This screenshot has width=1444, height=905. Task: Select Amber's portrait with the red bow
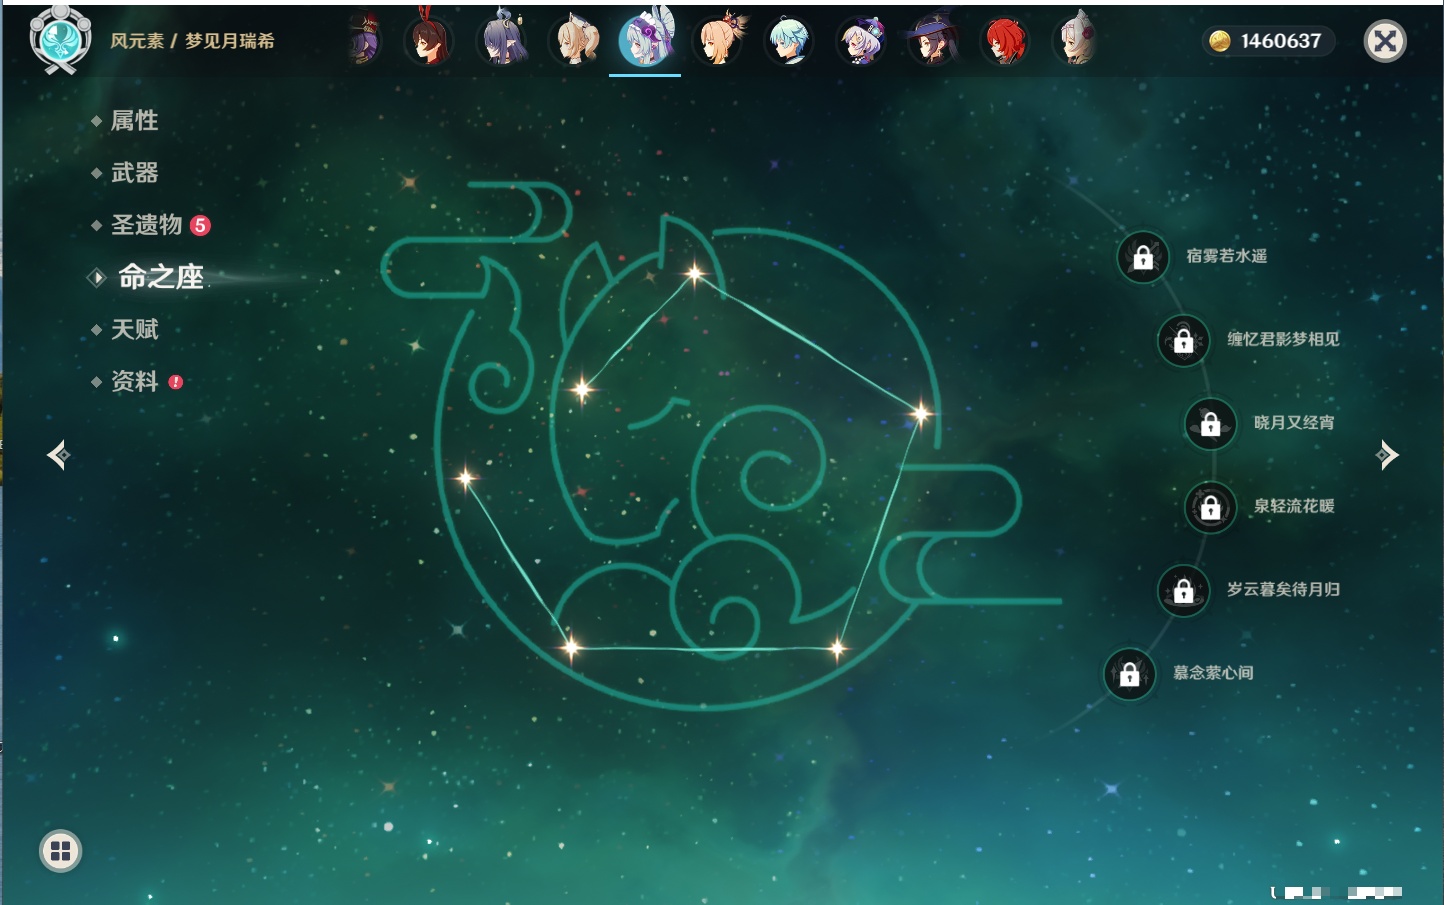(429, 41)
